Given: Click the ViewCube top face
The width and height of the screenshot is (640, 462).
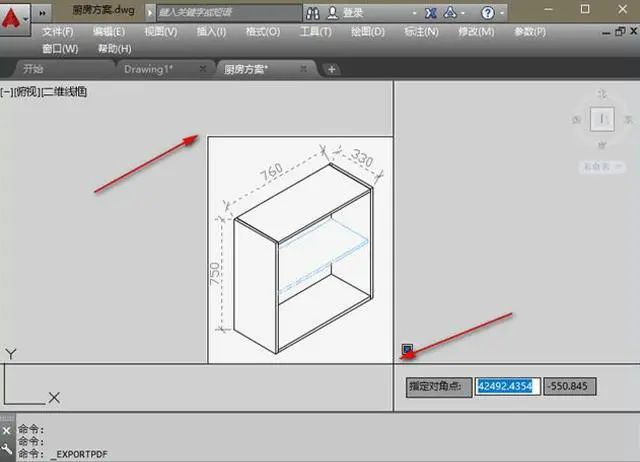Looking at the screenshot, I should 602,119.
